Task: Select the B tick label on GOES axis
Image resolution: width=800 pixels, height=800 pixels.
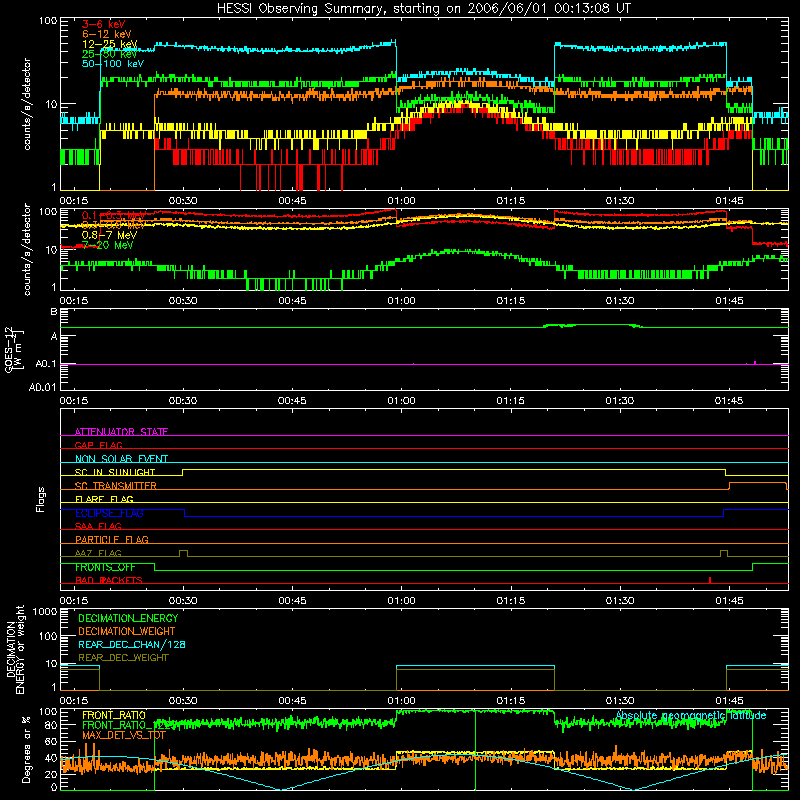Action: pos(54,311)
